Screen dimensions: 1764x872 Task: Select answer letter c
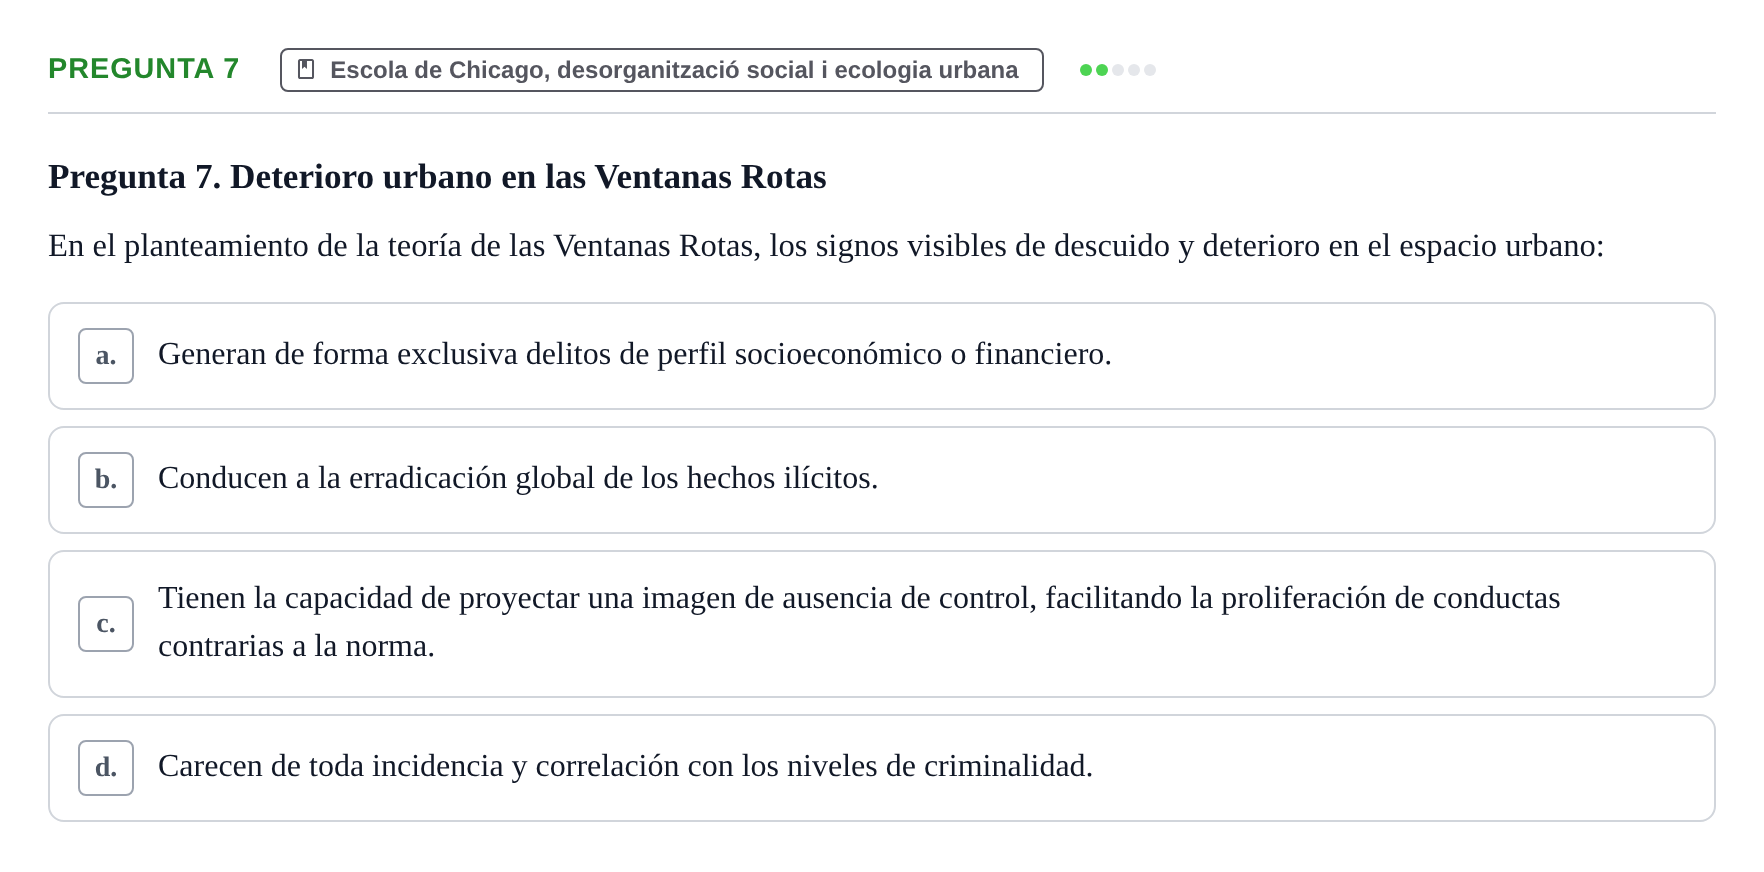pyautogui.click(x=106, y=624)
